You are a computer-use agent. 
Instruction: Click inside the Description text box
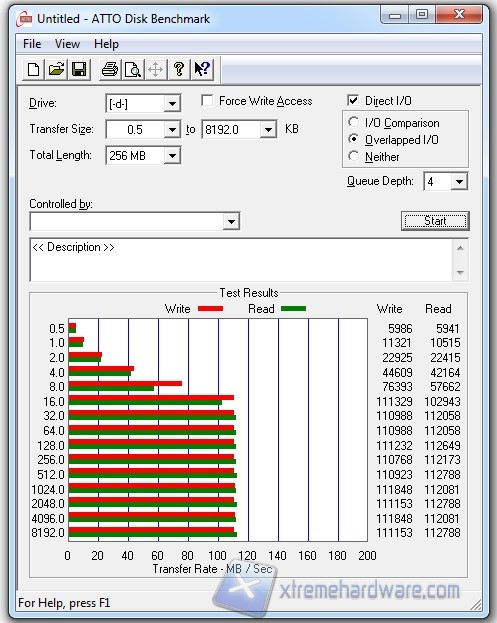point(241,260)
